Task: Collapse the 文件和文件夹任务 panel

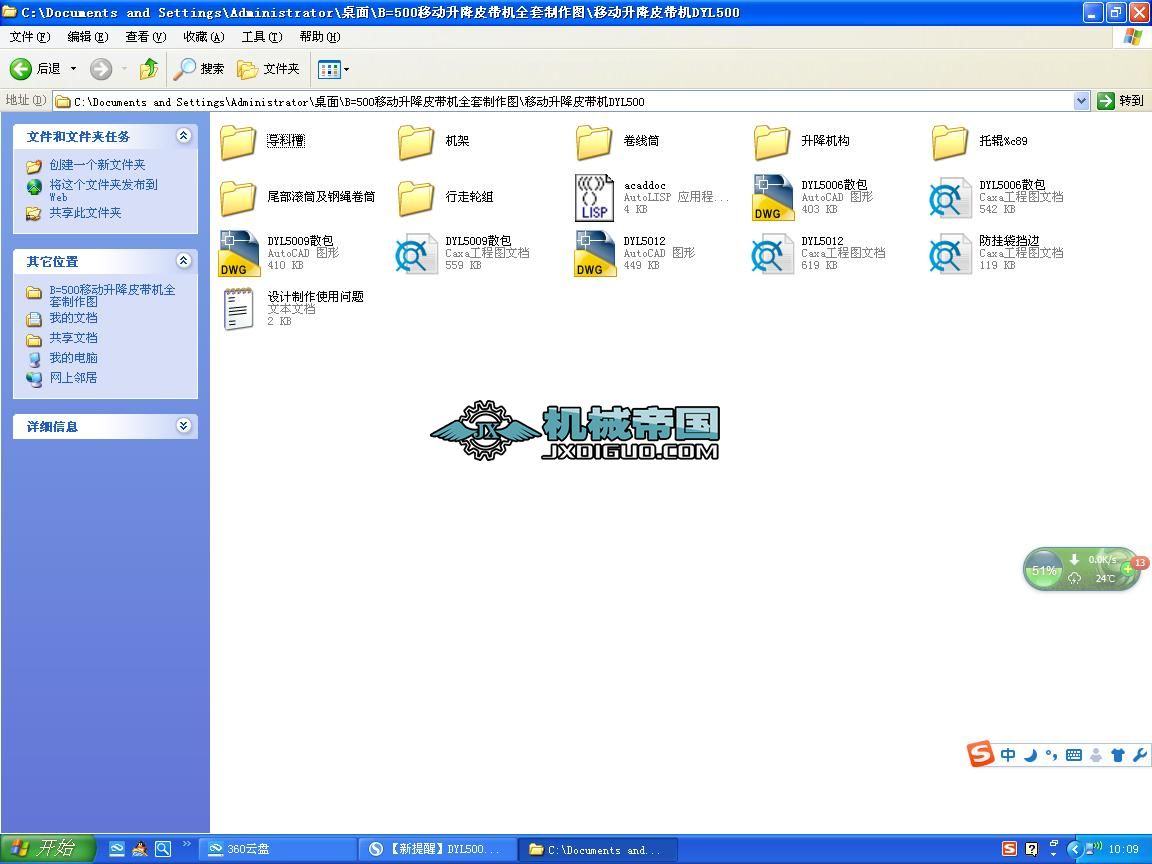Action: pyautogui.click(x=184, y=136)
